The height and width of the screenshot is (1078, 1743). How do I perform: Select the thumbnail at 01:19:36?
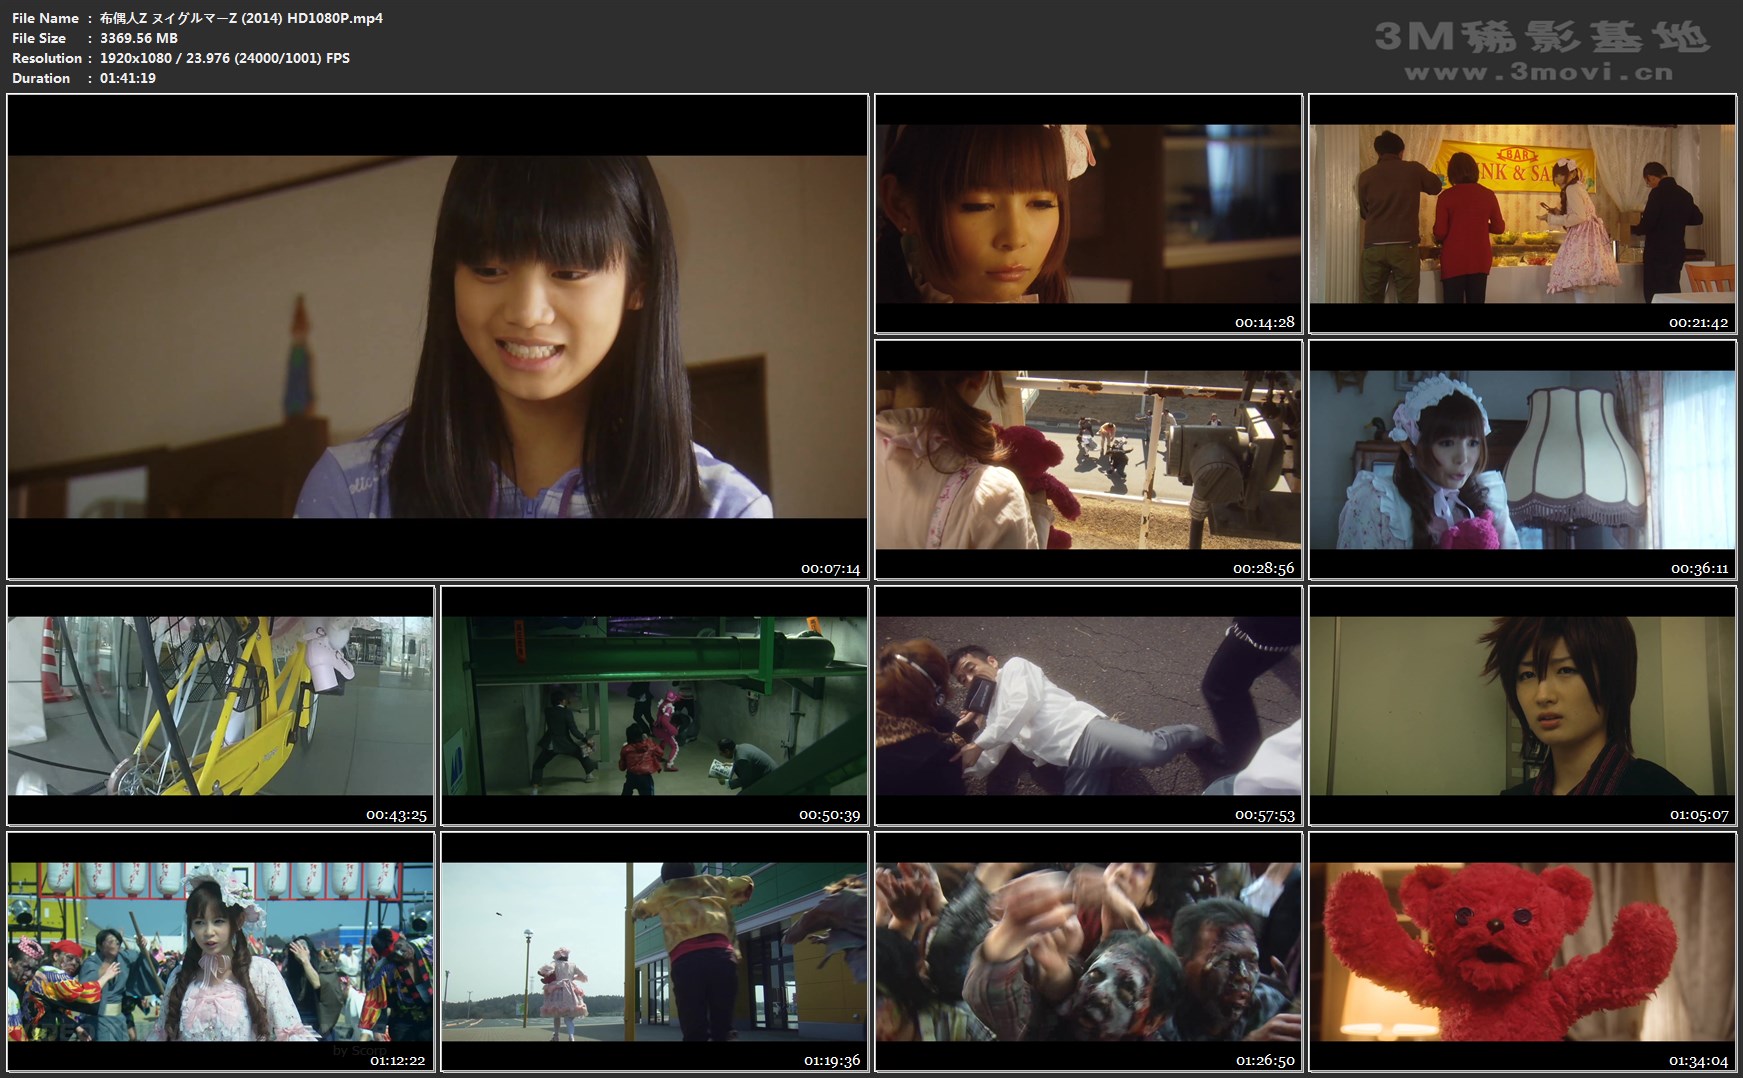(x=654, y=952)
